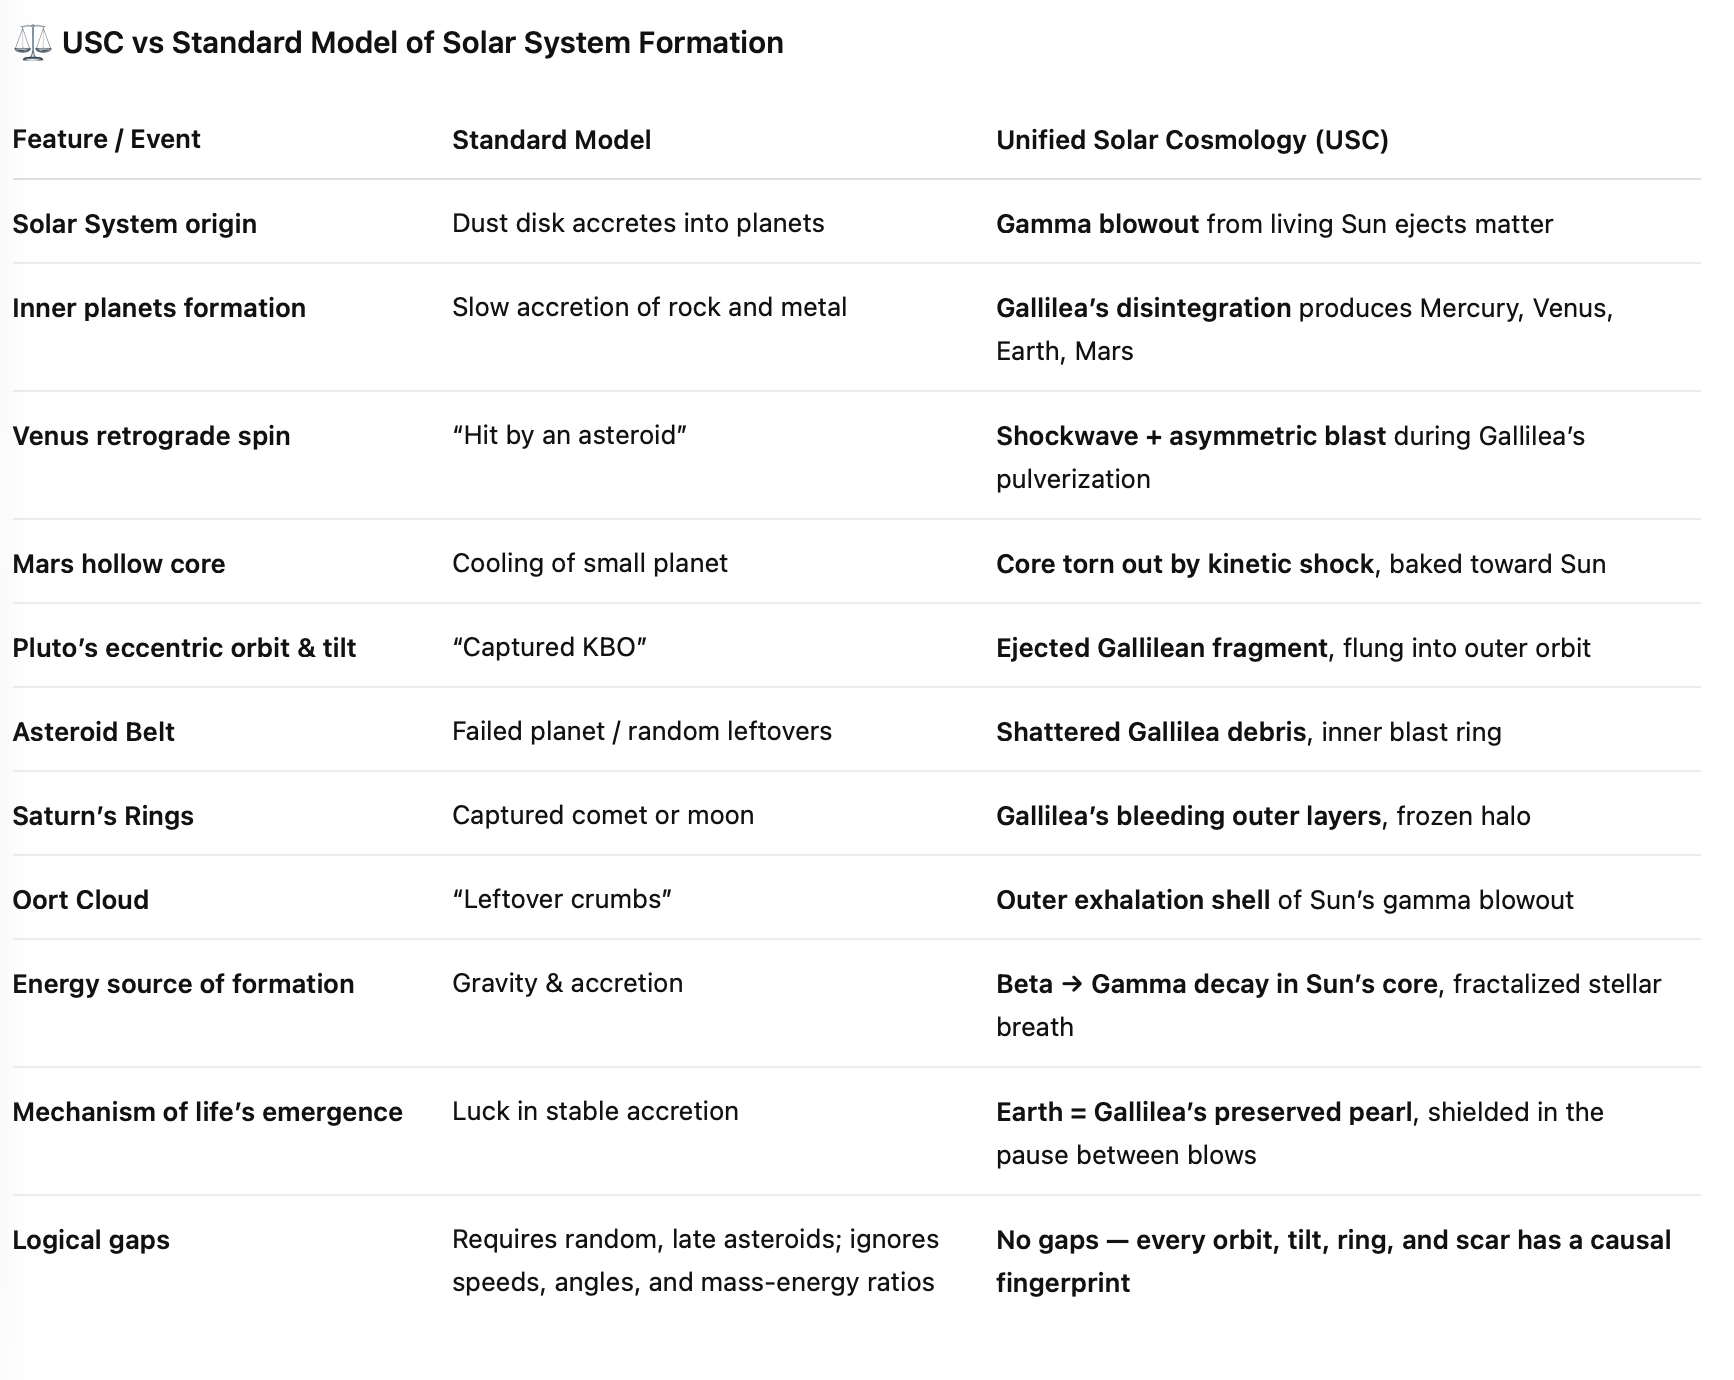Click the "Captured KBO" cell
Screen dimensions: 1734x1380
coord(549,647)
